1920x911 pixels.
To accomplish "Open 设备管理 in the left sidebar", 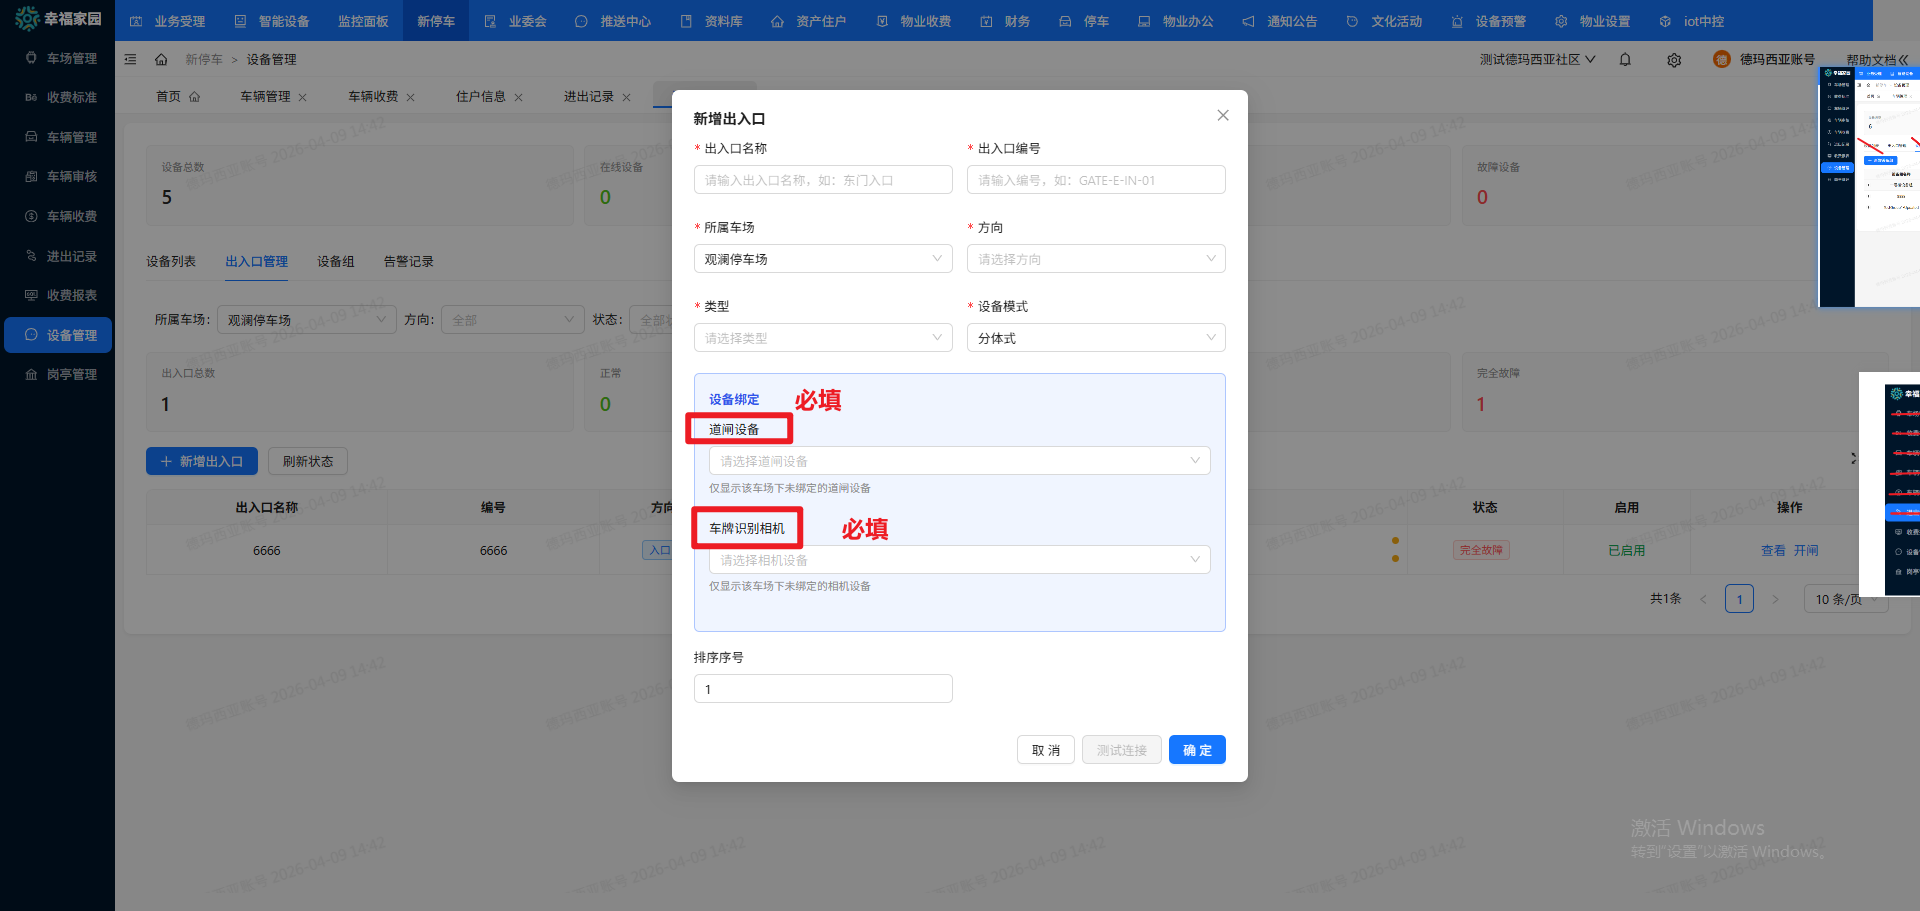I will tap(60, 335).
